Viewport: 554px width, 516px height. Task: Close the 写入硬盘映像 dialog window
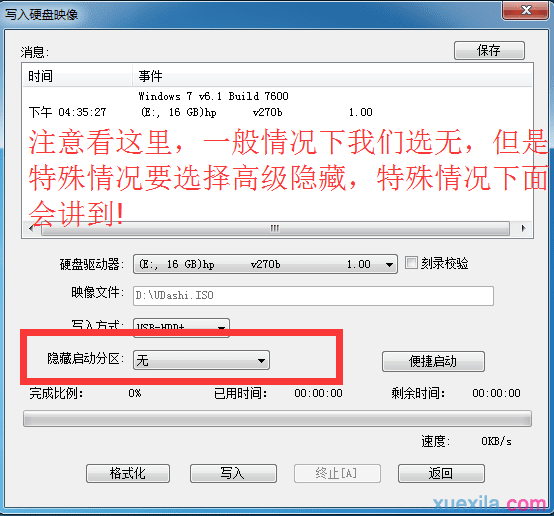coord(526,10)
